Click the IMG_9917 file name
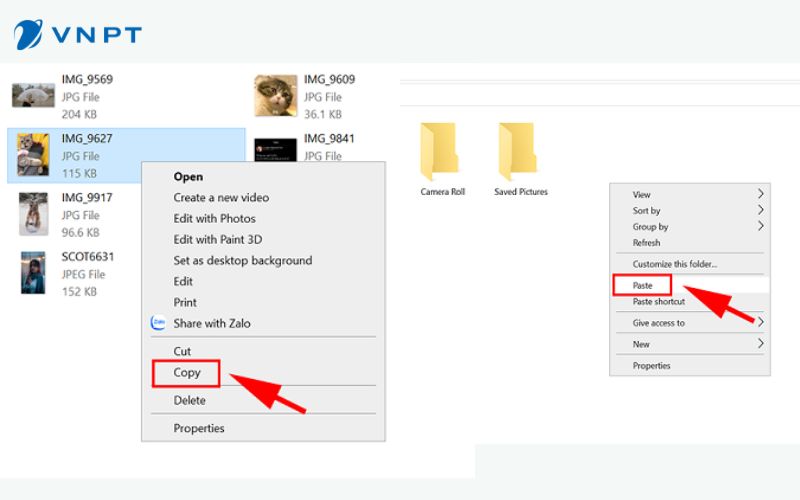800x500 pixels. 87,198
